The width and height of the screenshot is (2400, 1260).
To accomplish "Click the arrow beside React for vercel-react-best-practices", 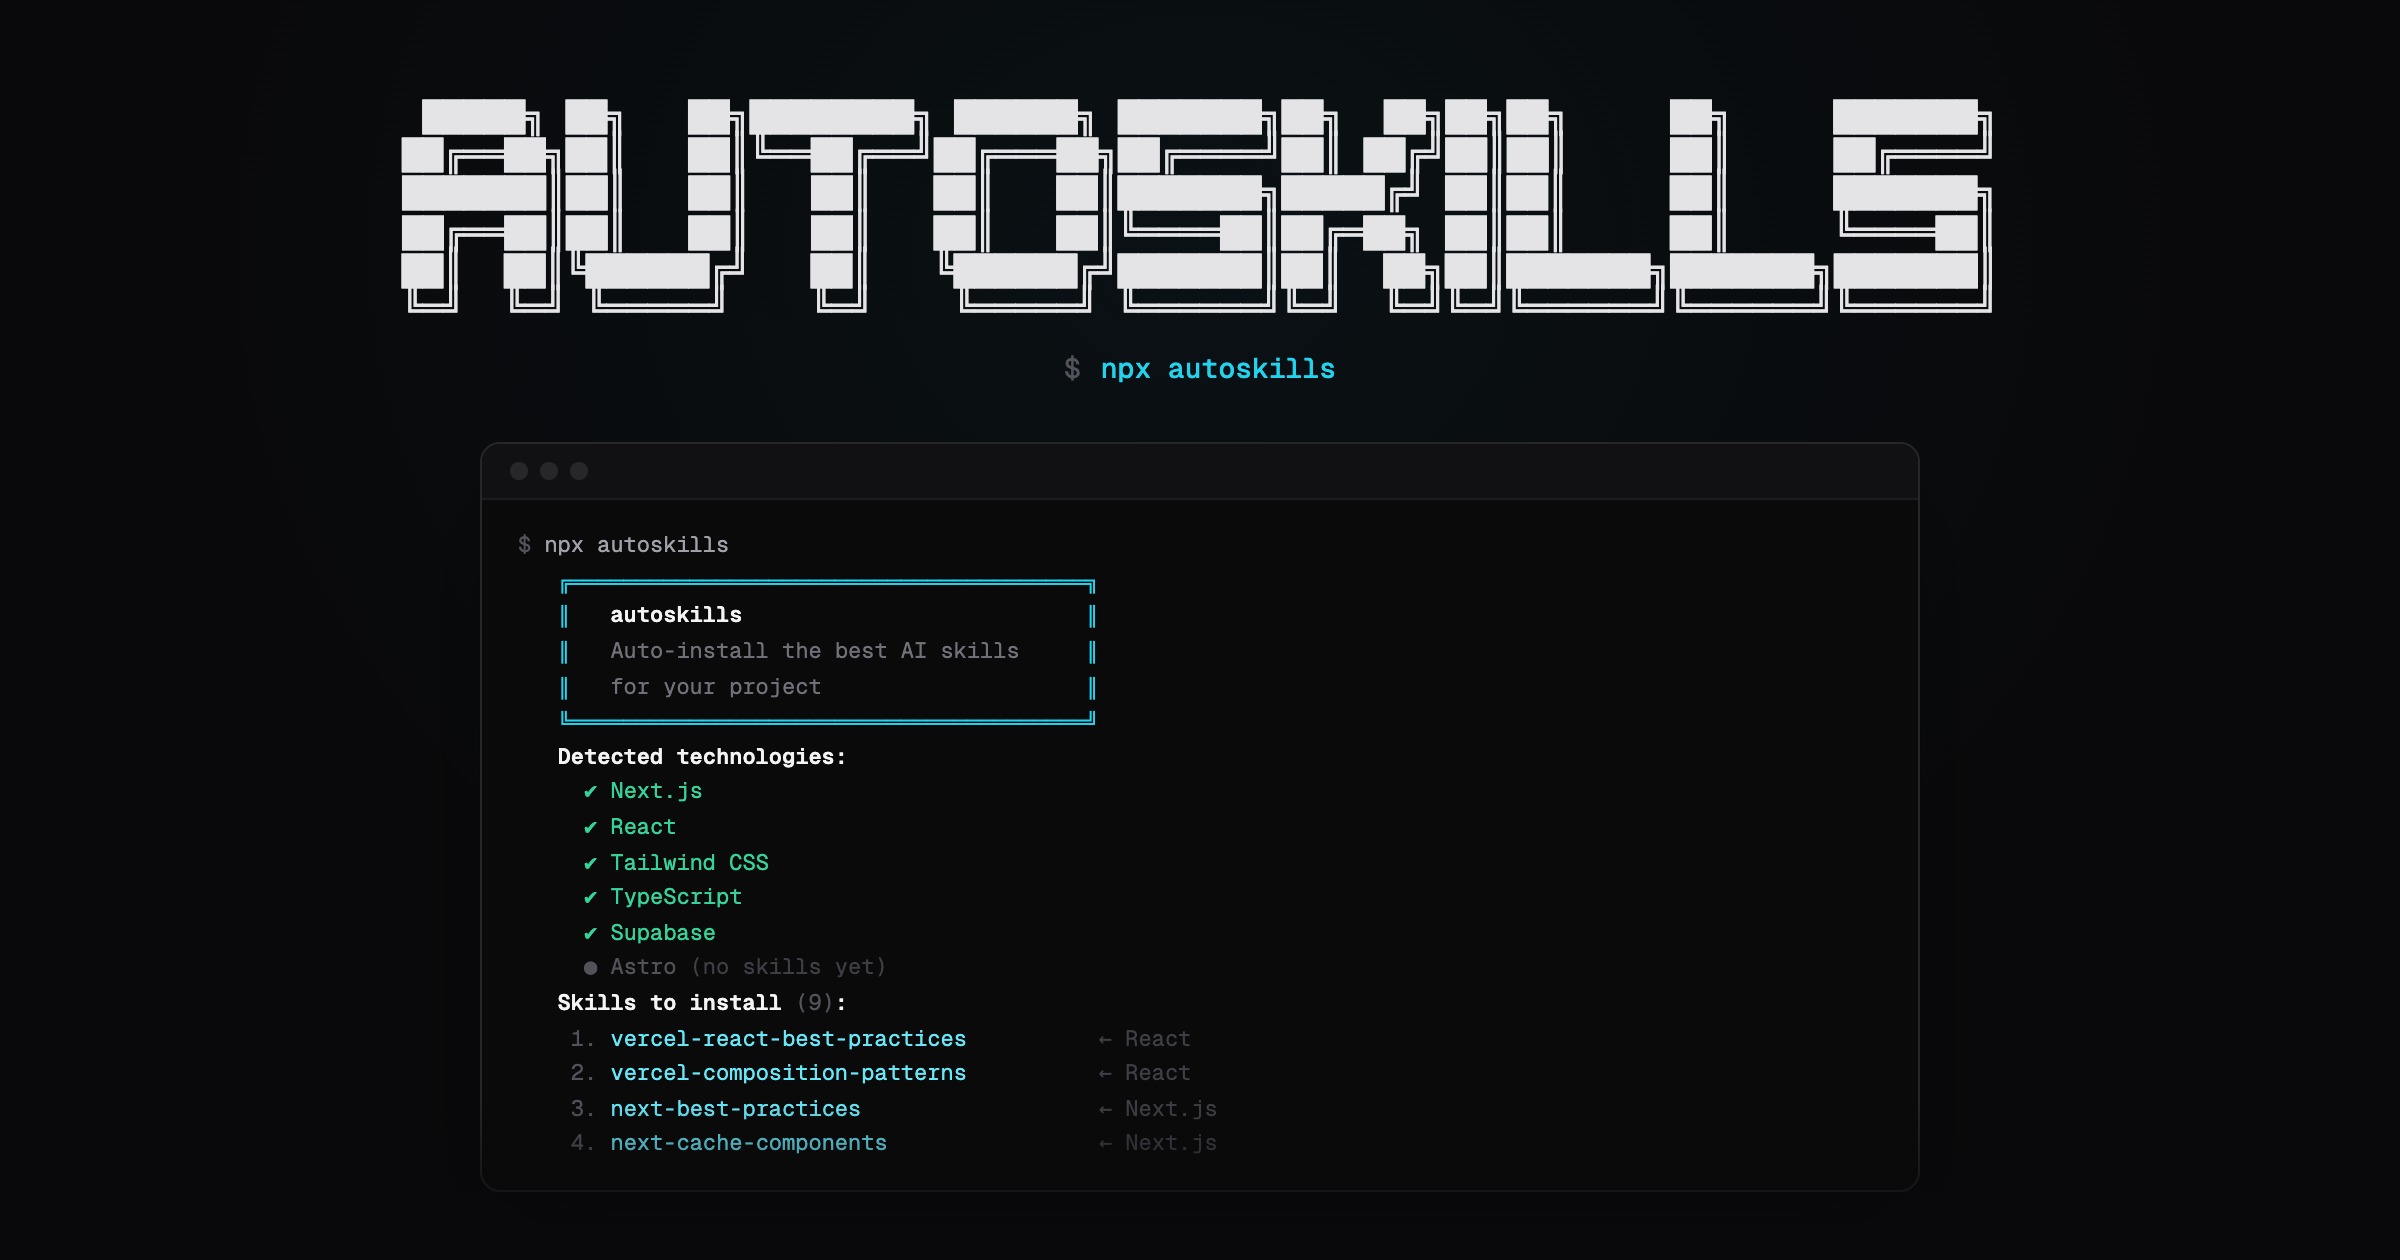I will click(1104, 1038).
